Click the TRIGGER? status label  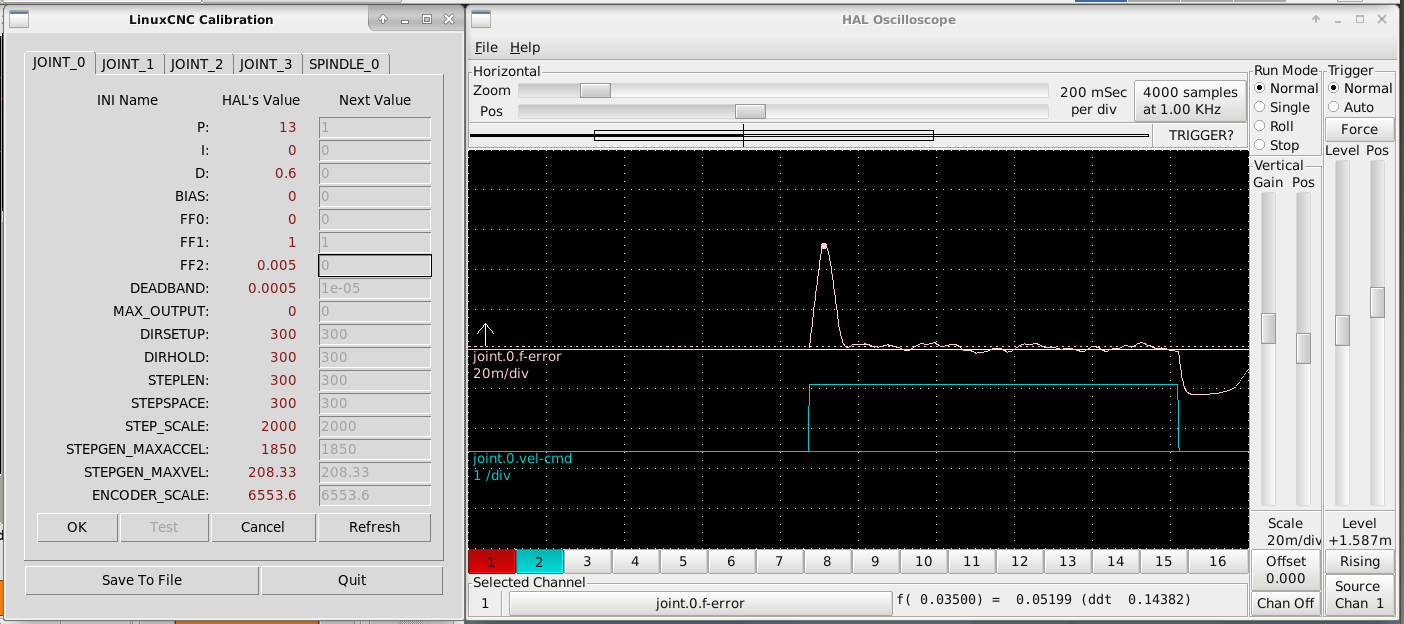pos(1201,134)
